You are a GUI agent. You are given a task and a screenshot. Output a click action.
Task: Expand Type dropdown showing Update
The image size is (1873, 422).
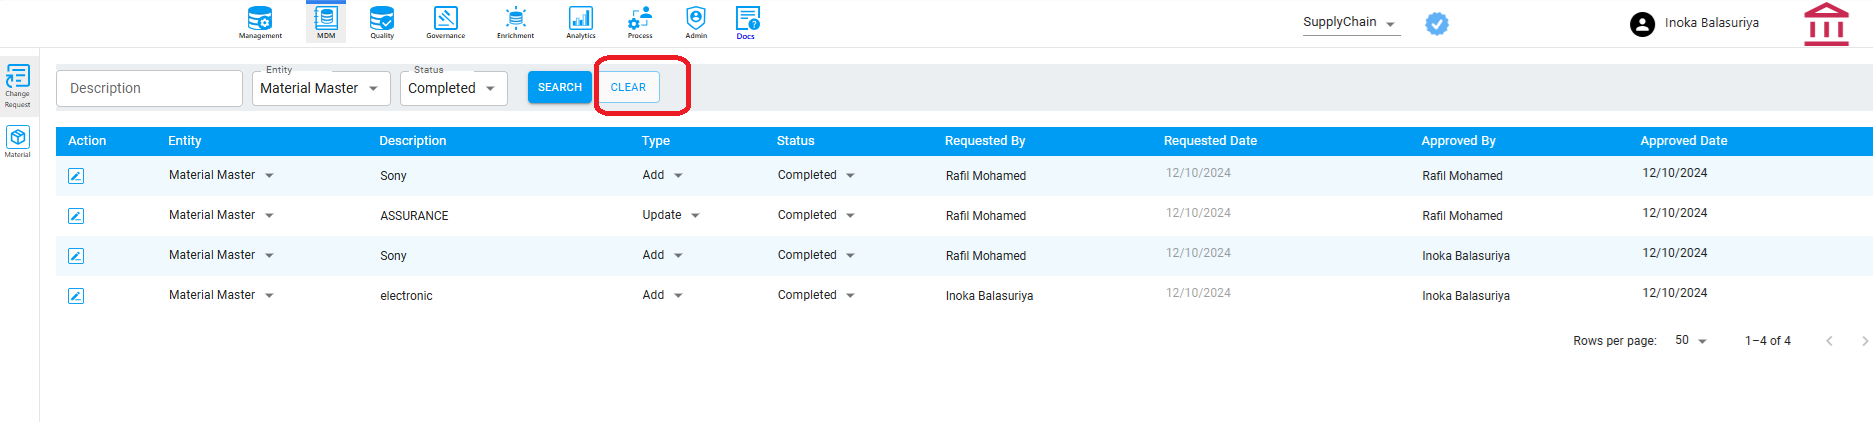[695, 215]
